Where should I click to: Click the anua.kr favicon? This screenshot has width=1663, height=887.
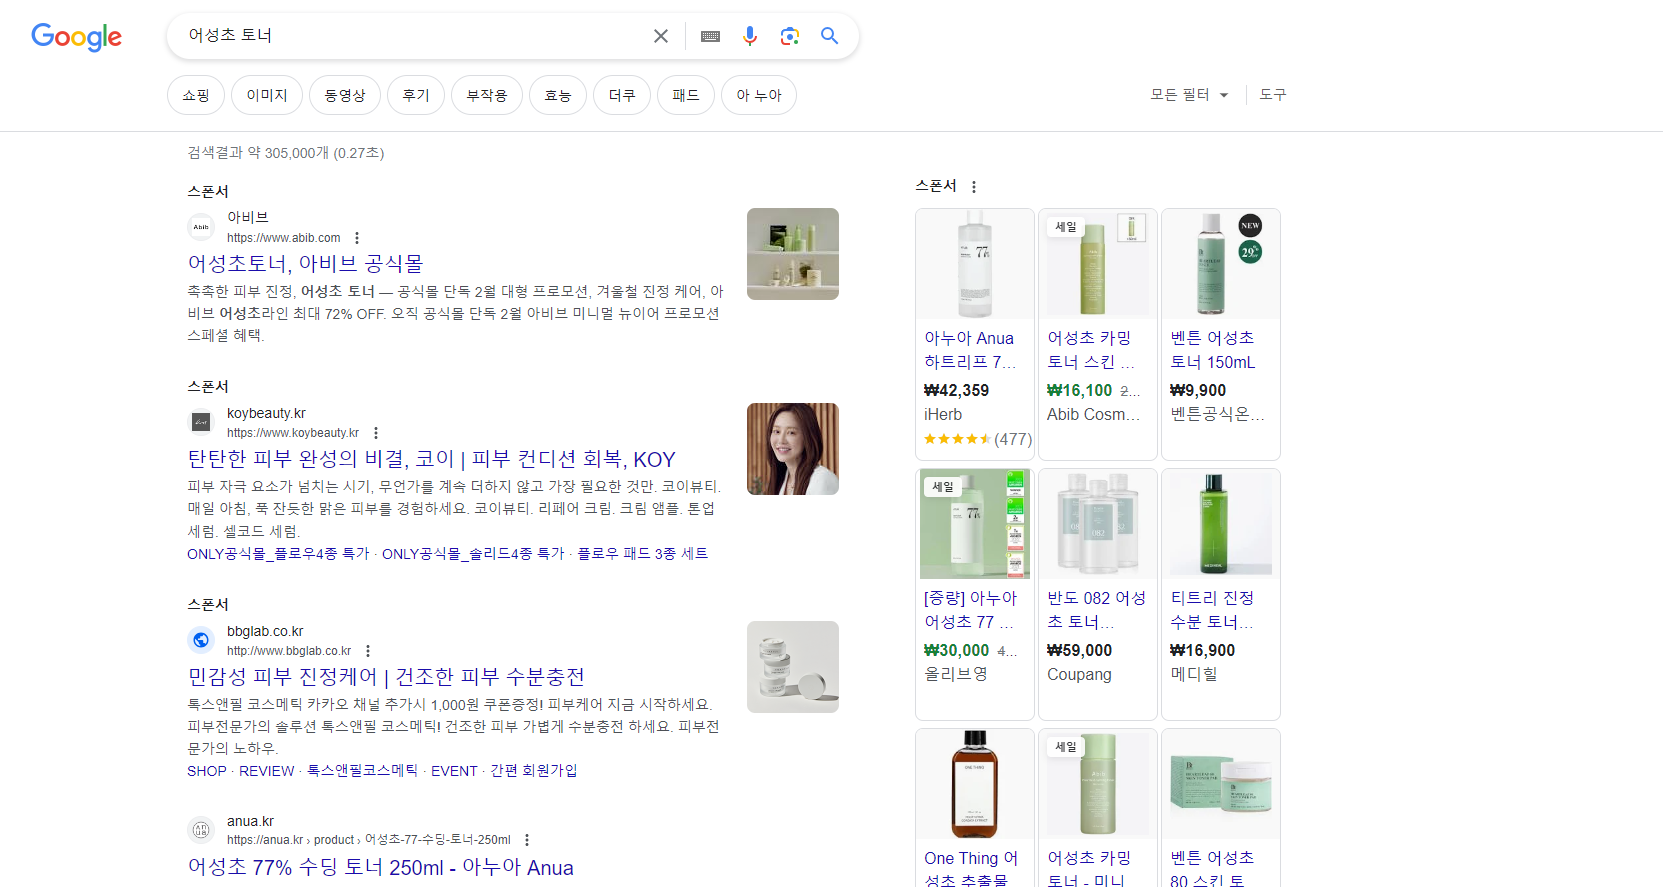pos(201,830)
